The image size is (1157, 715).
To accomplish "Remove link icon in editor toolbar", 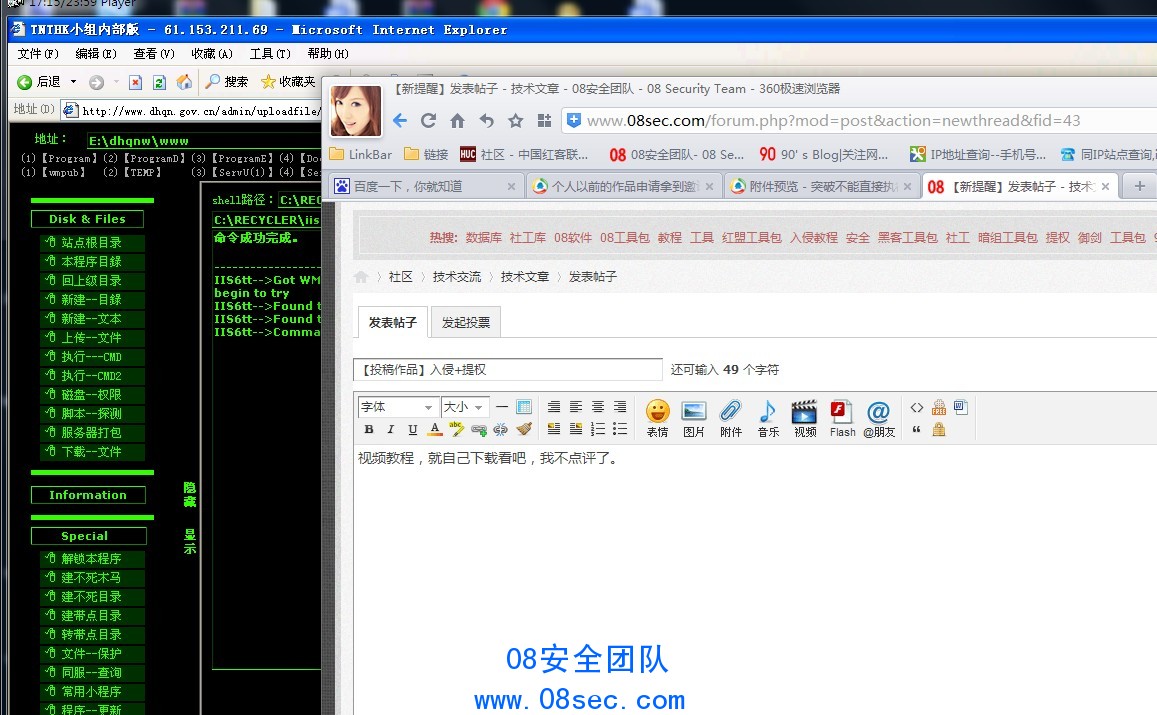I will [501, 429].
